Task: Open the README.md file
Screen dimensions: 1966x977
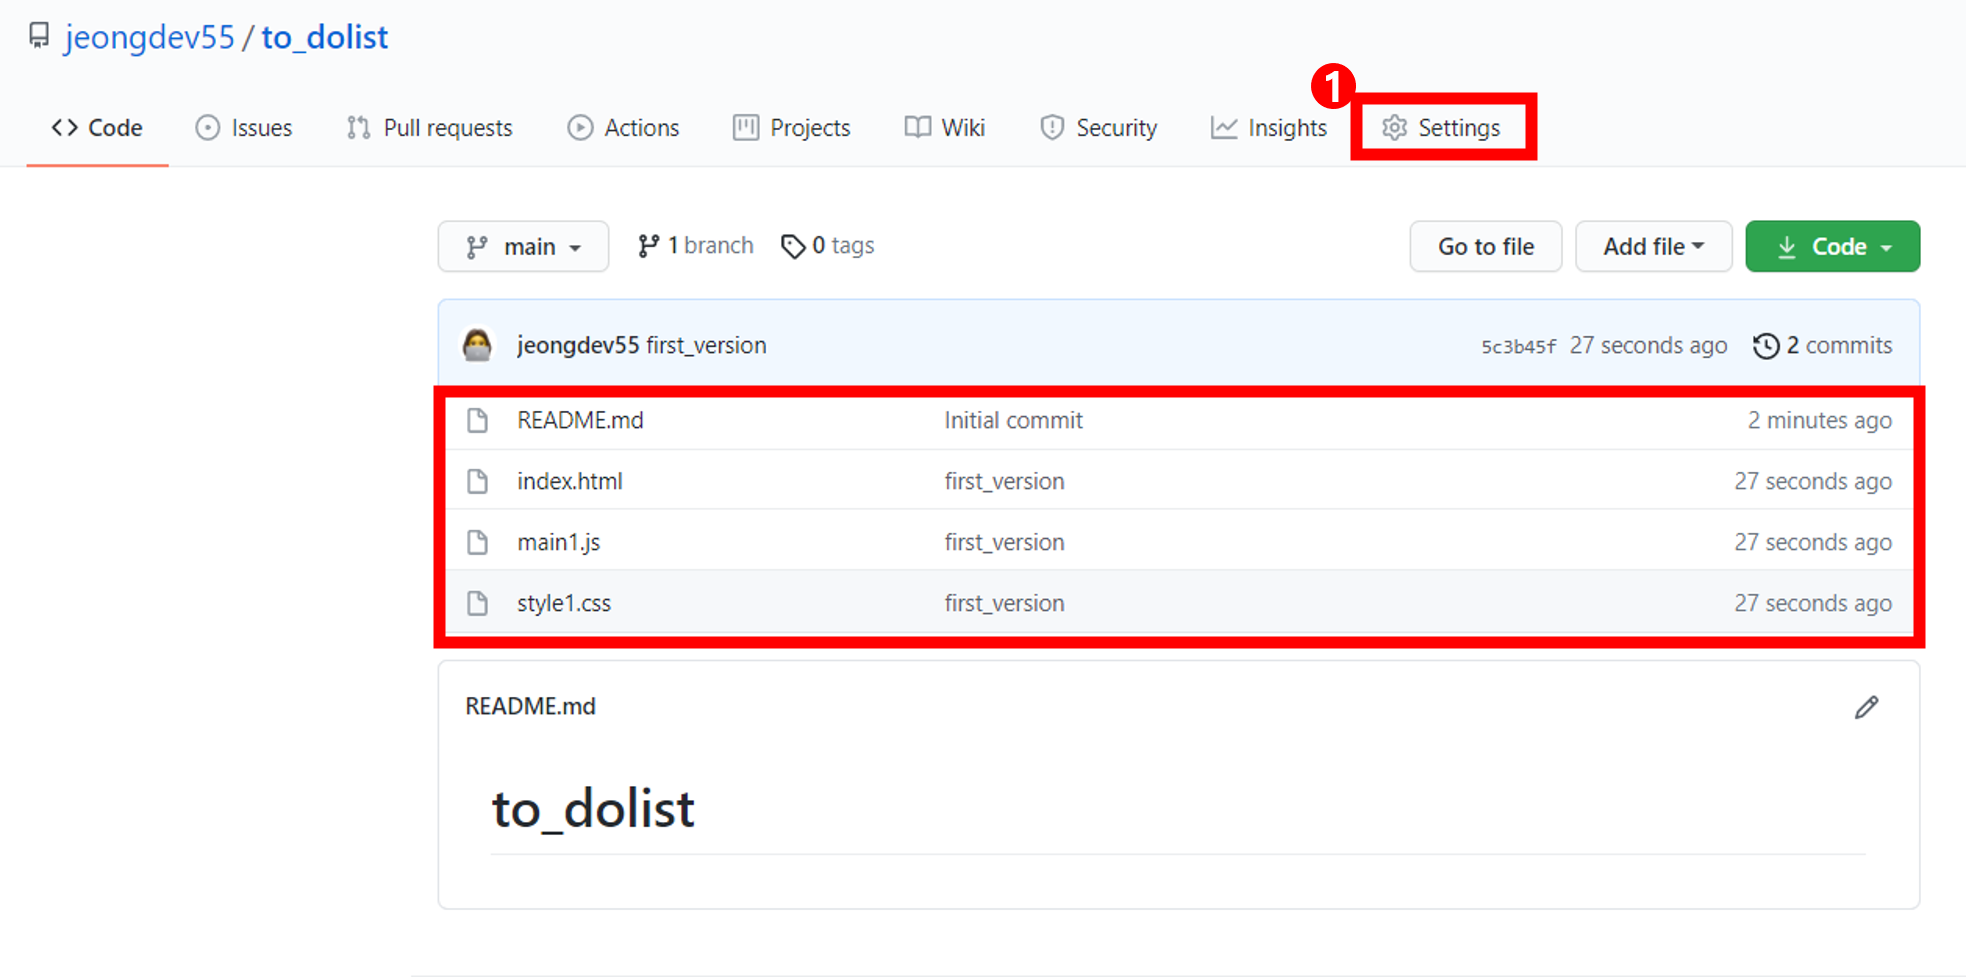Action: (x=580, y=420)
